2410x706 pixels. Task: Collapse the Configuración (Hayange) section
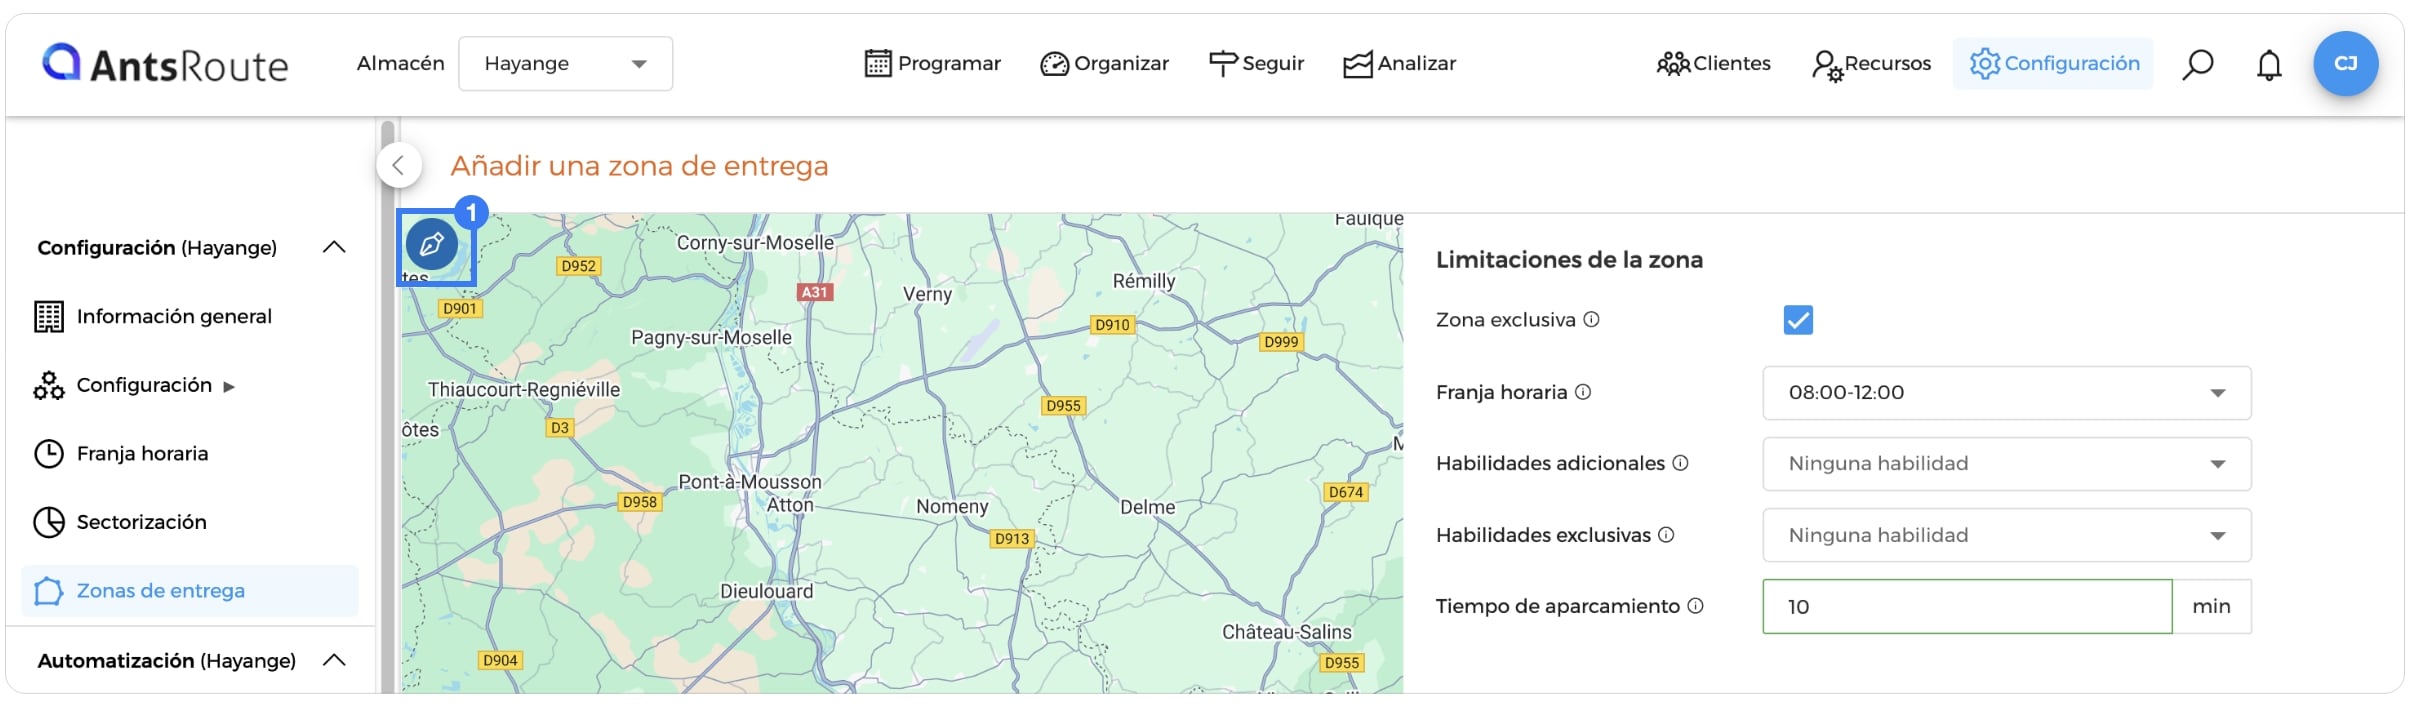point(334,247)
